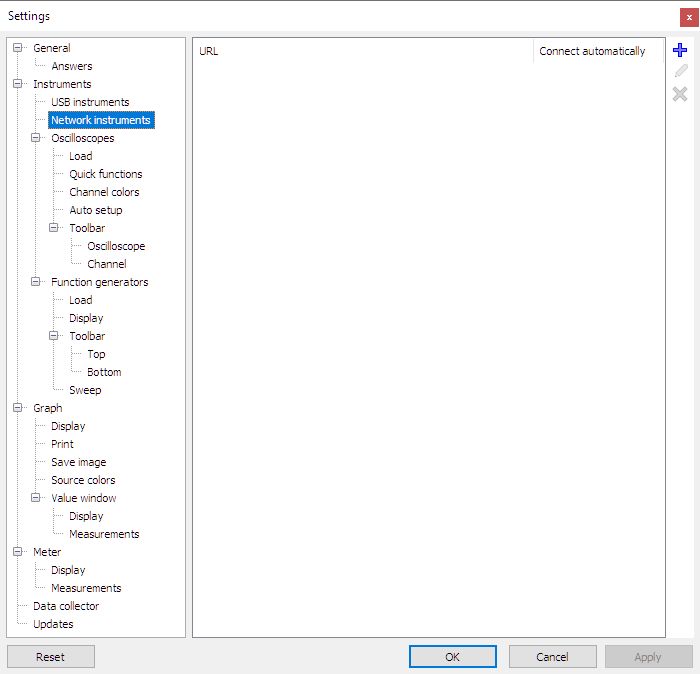Select the Graph category
Viewport: 700px width, 674px height.
[48, 408]
